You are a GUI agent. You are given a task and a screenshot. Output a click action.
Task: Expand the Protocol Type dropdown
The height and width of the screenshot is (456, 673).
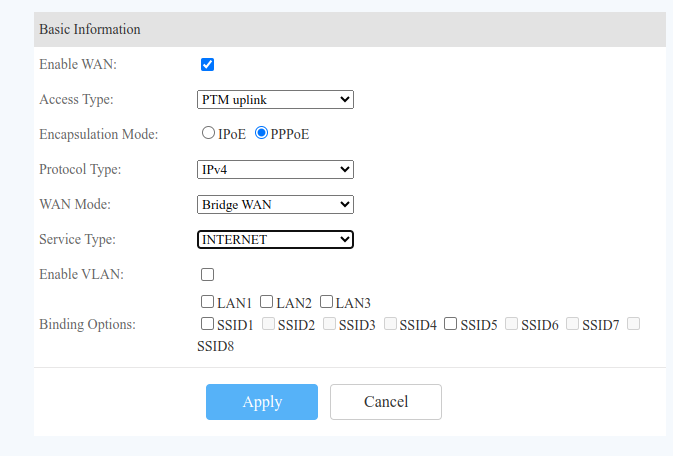(x=275, y=169)
